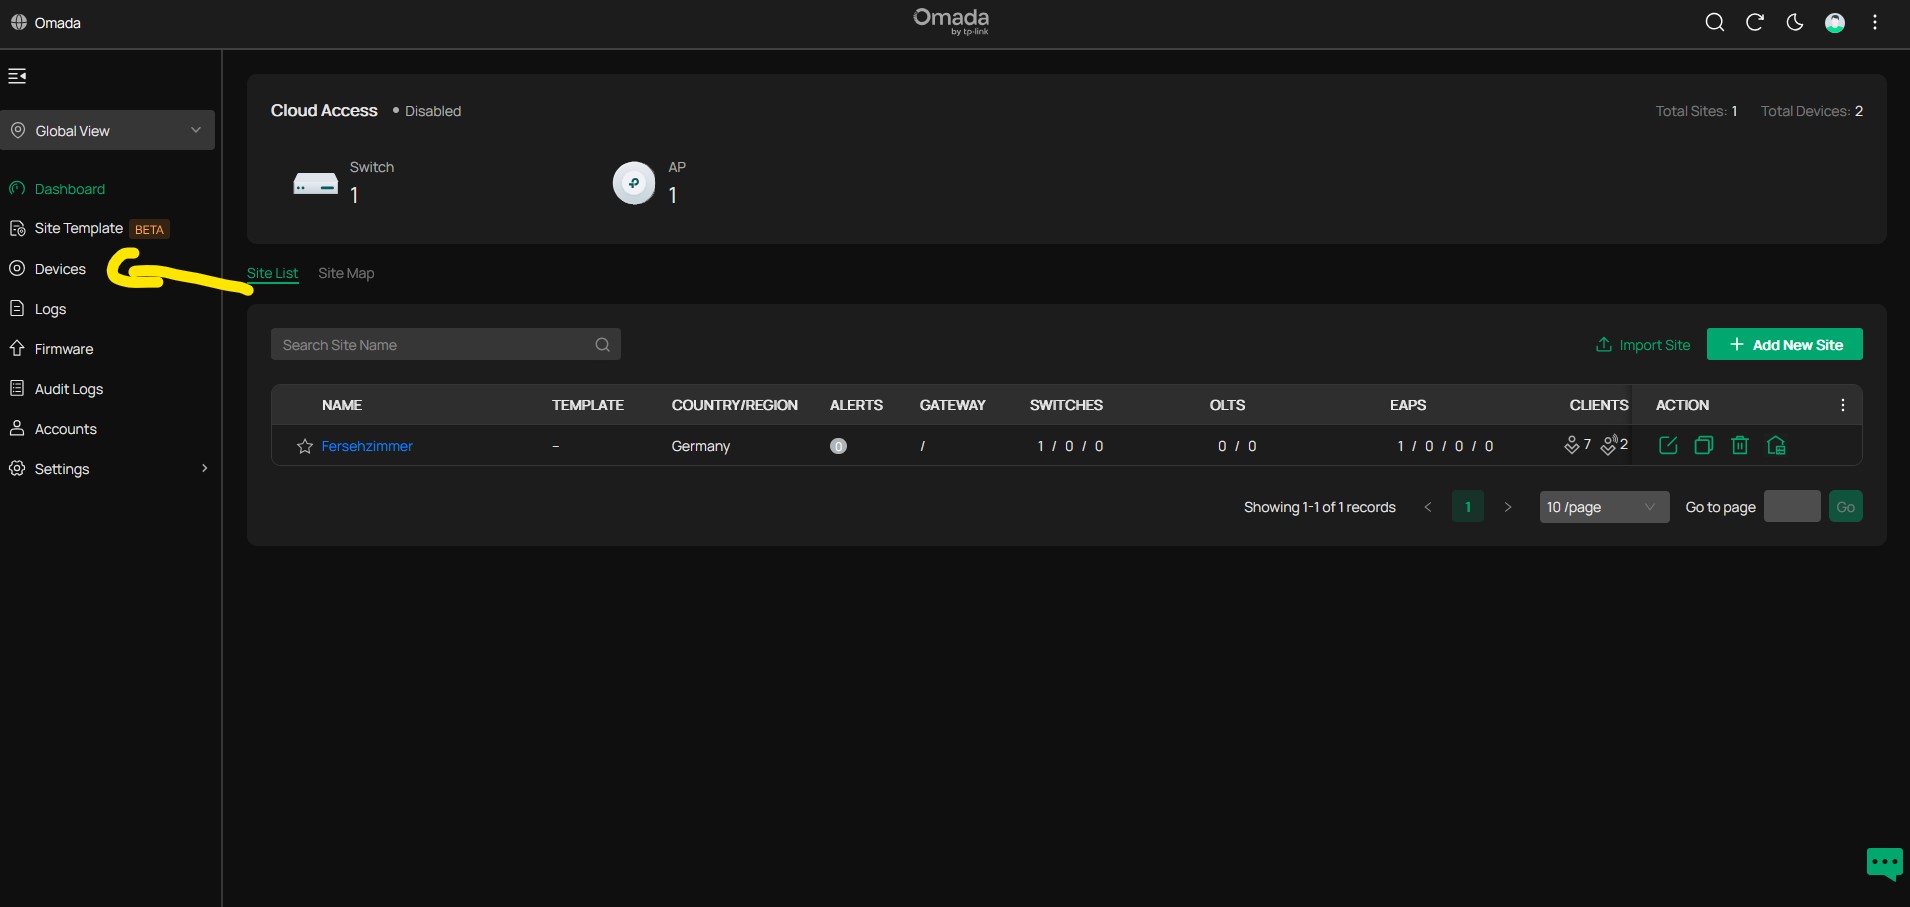Image resolution: width=1910 pixels, height=907 pixels.
Task: Switch to the Site Map tab
Action: tap(346, 273)
